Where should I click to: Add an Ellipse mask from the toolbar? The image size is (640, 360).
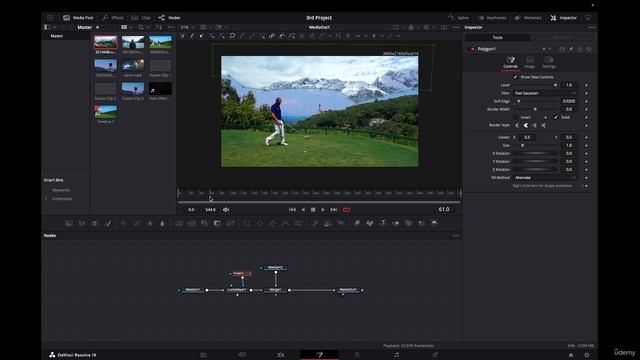tap(260, 223)
